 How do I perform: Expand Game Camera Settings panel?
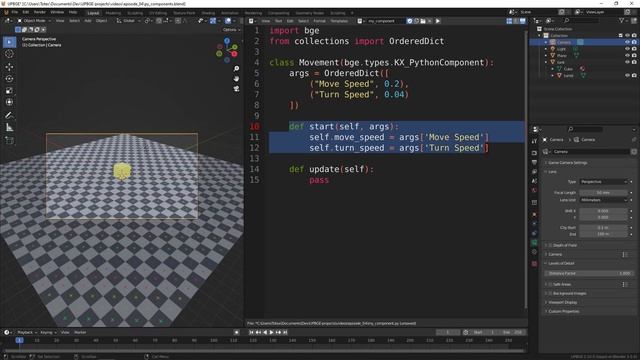pos(567,162)
